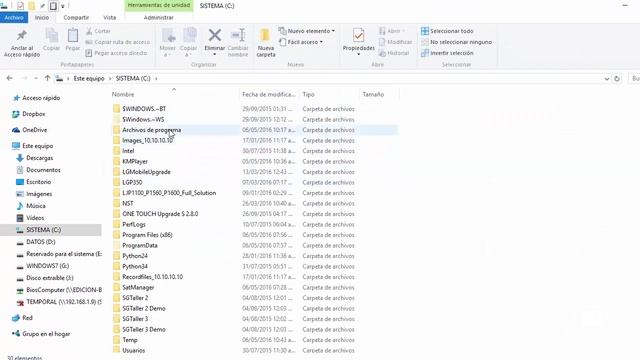Open recent locations dropdown arrow
The image size is (640, 360).
pyautogui.click(x=36, y=78)
